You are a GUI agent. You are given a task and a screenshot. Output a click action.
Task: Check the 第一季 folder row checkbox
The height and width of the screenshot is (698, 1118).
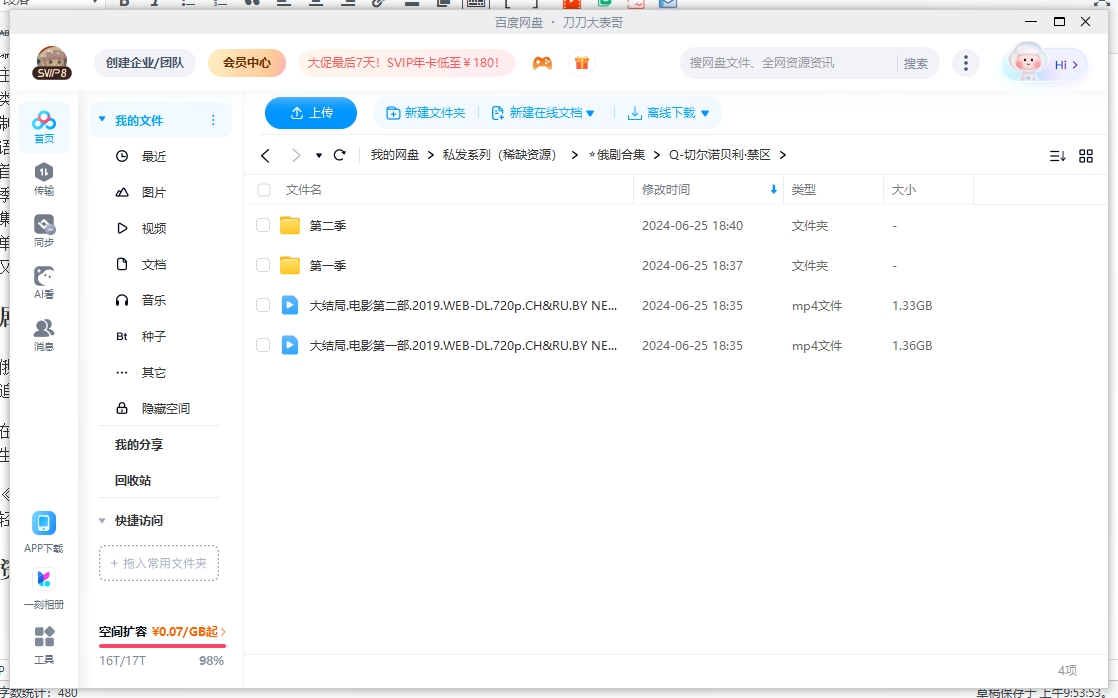262,265
